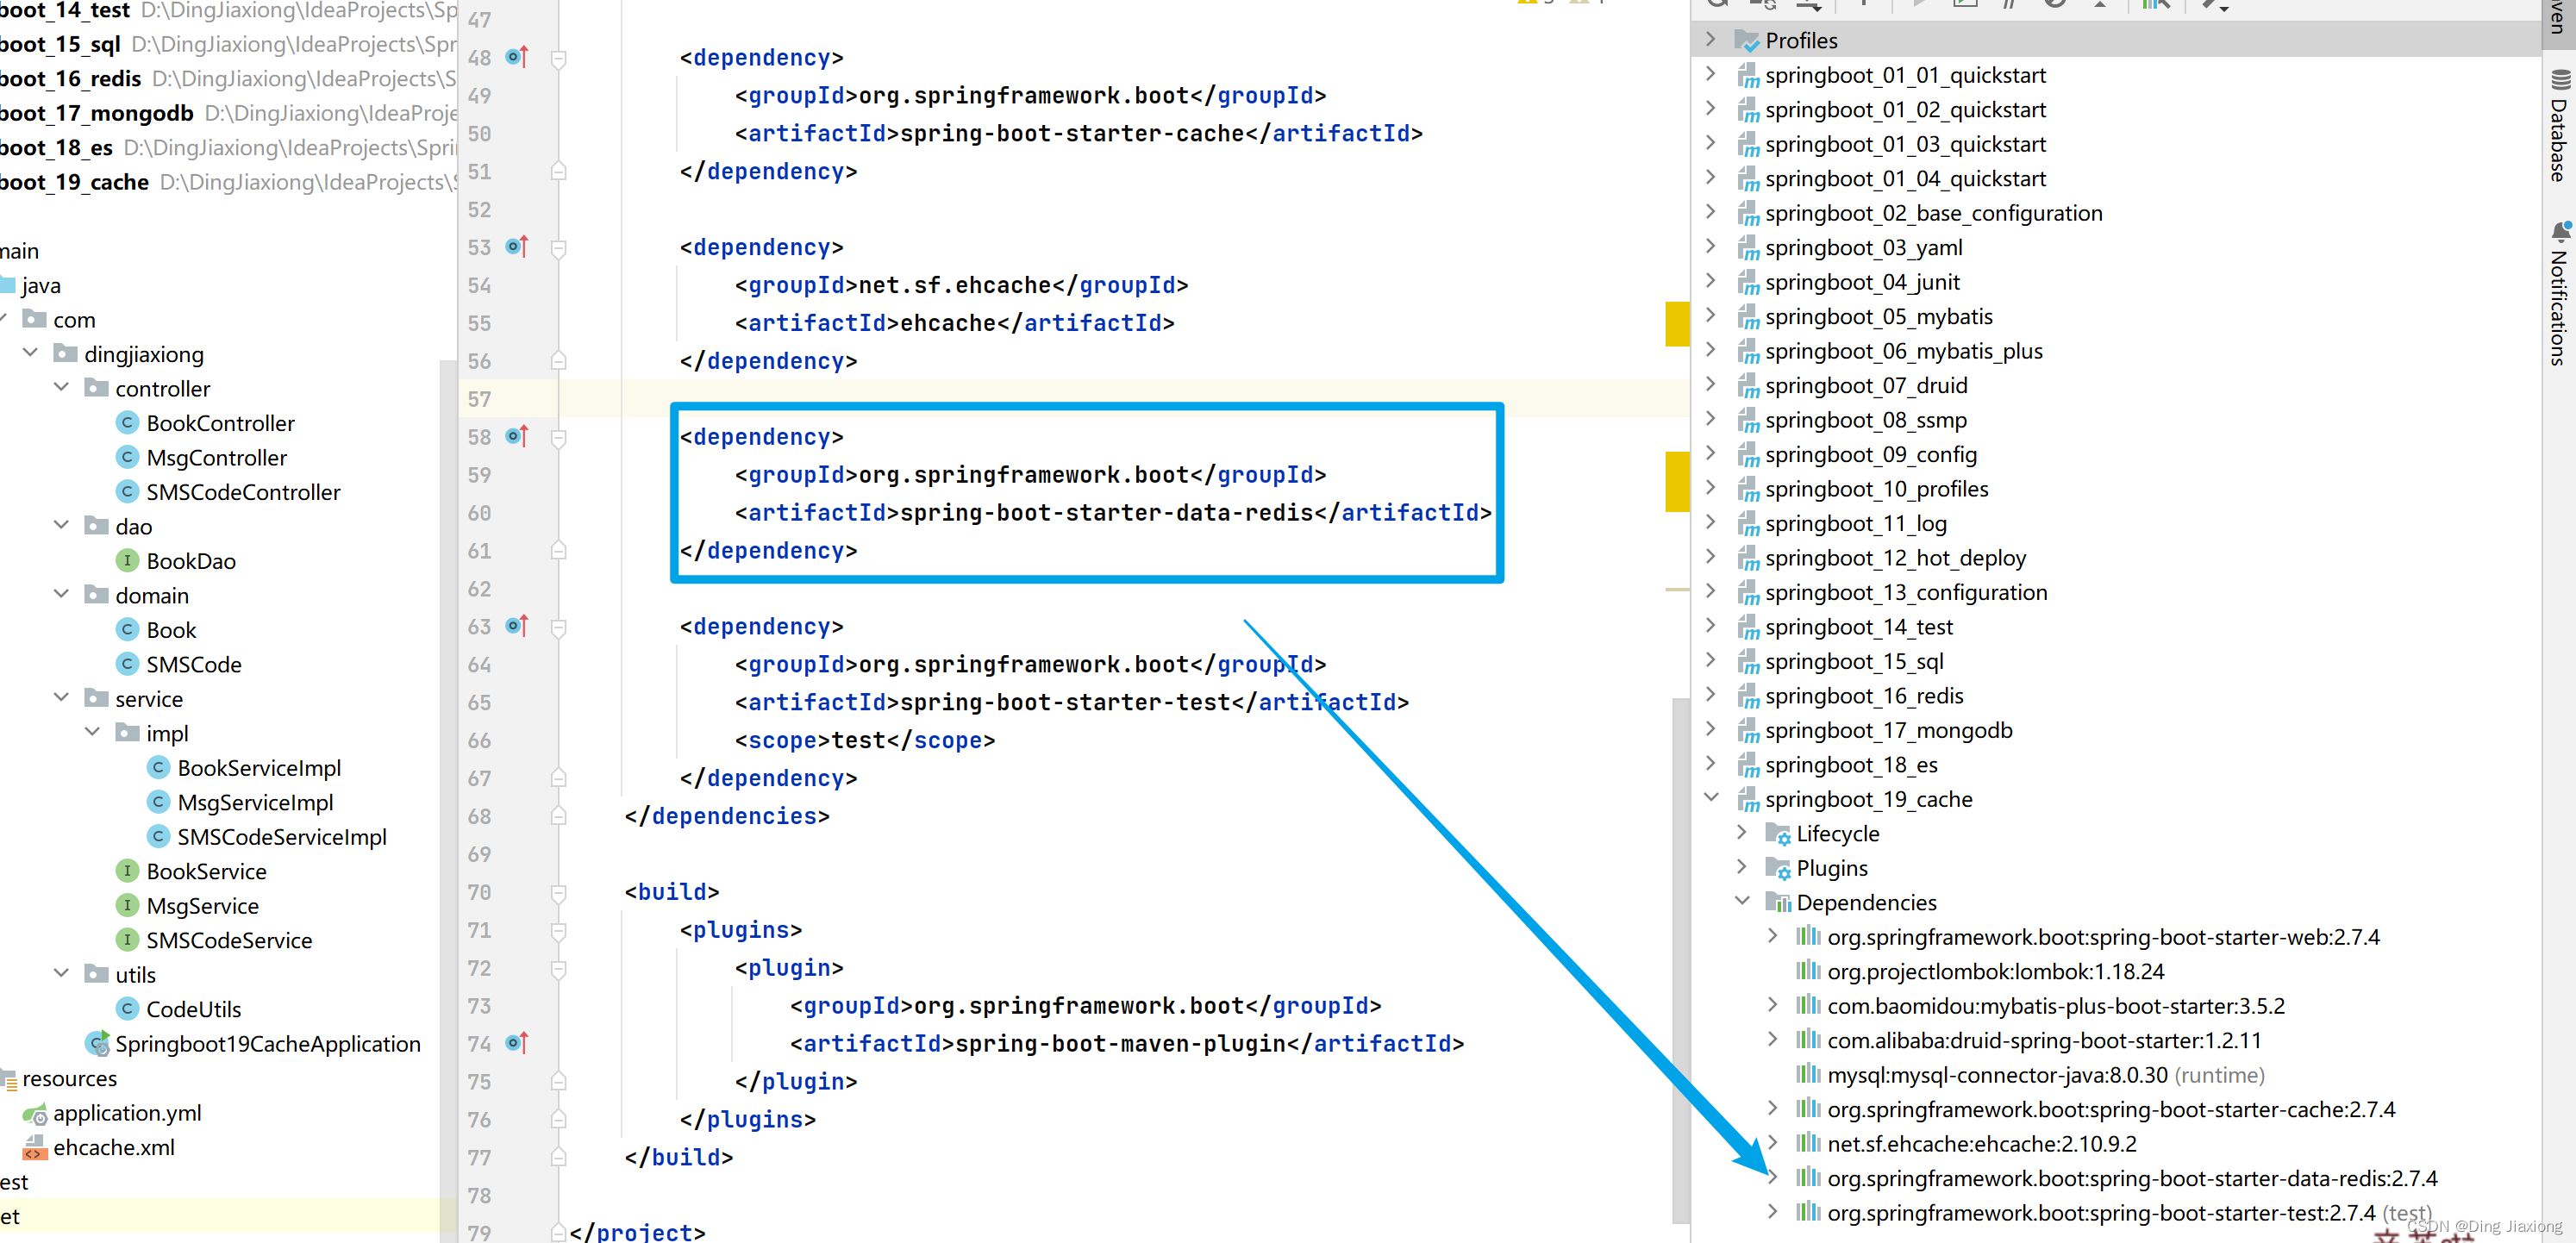Toggle code fold at line 63 dependency

pyautogui.click(x=559, y=627)
